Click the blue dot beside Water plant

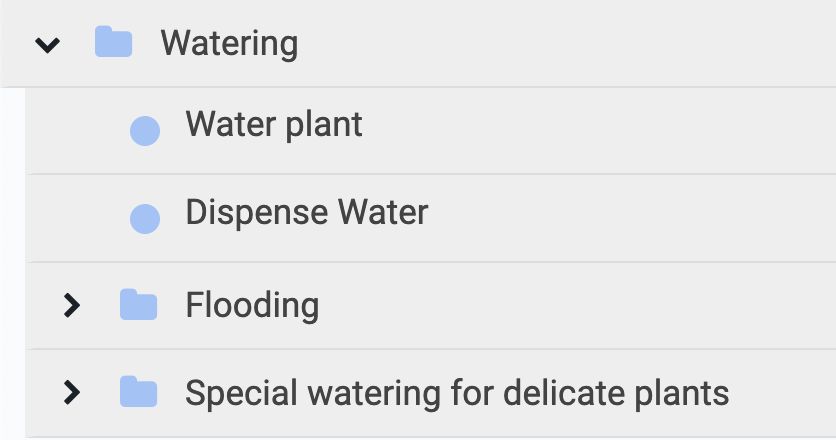145,131
